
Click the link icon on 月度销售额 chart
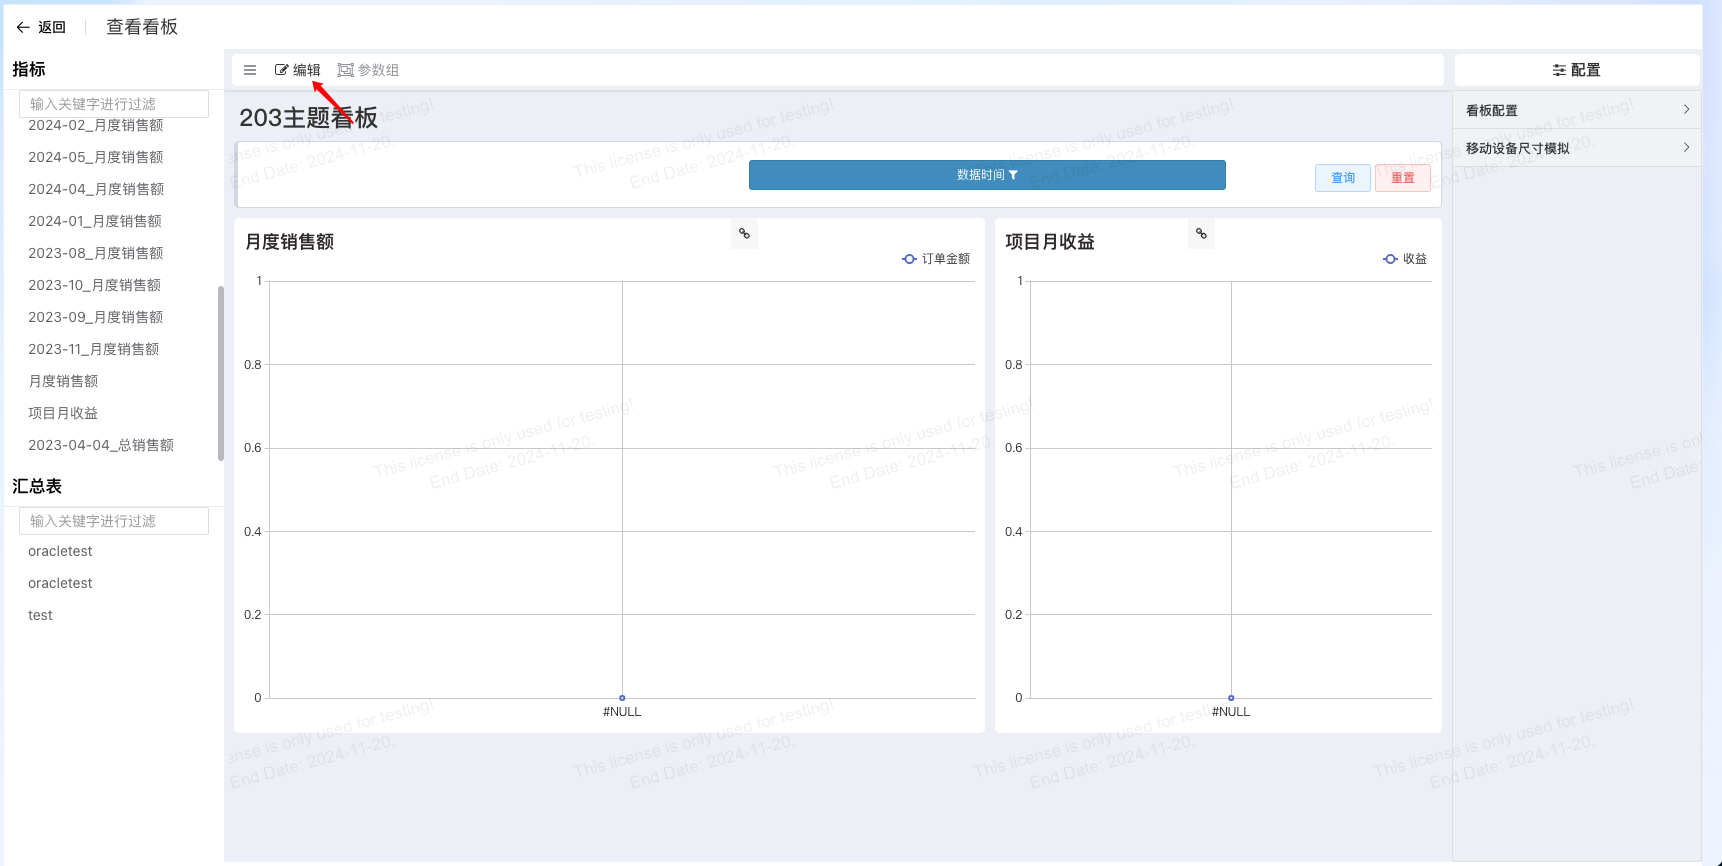(x=744, y=234)
